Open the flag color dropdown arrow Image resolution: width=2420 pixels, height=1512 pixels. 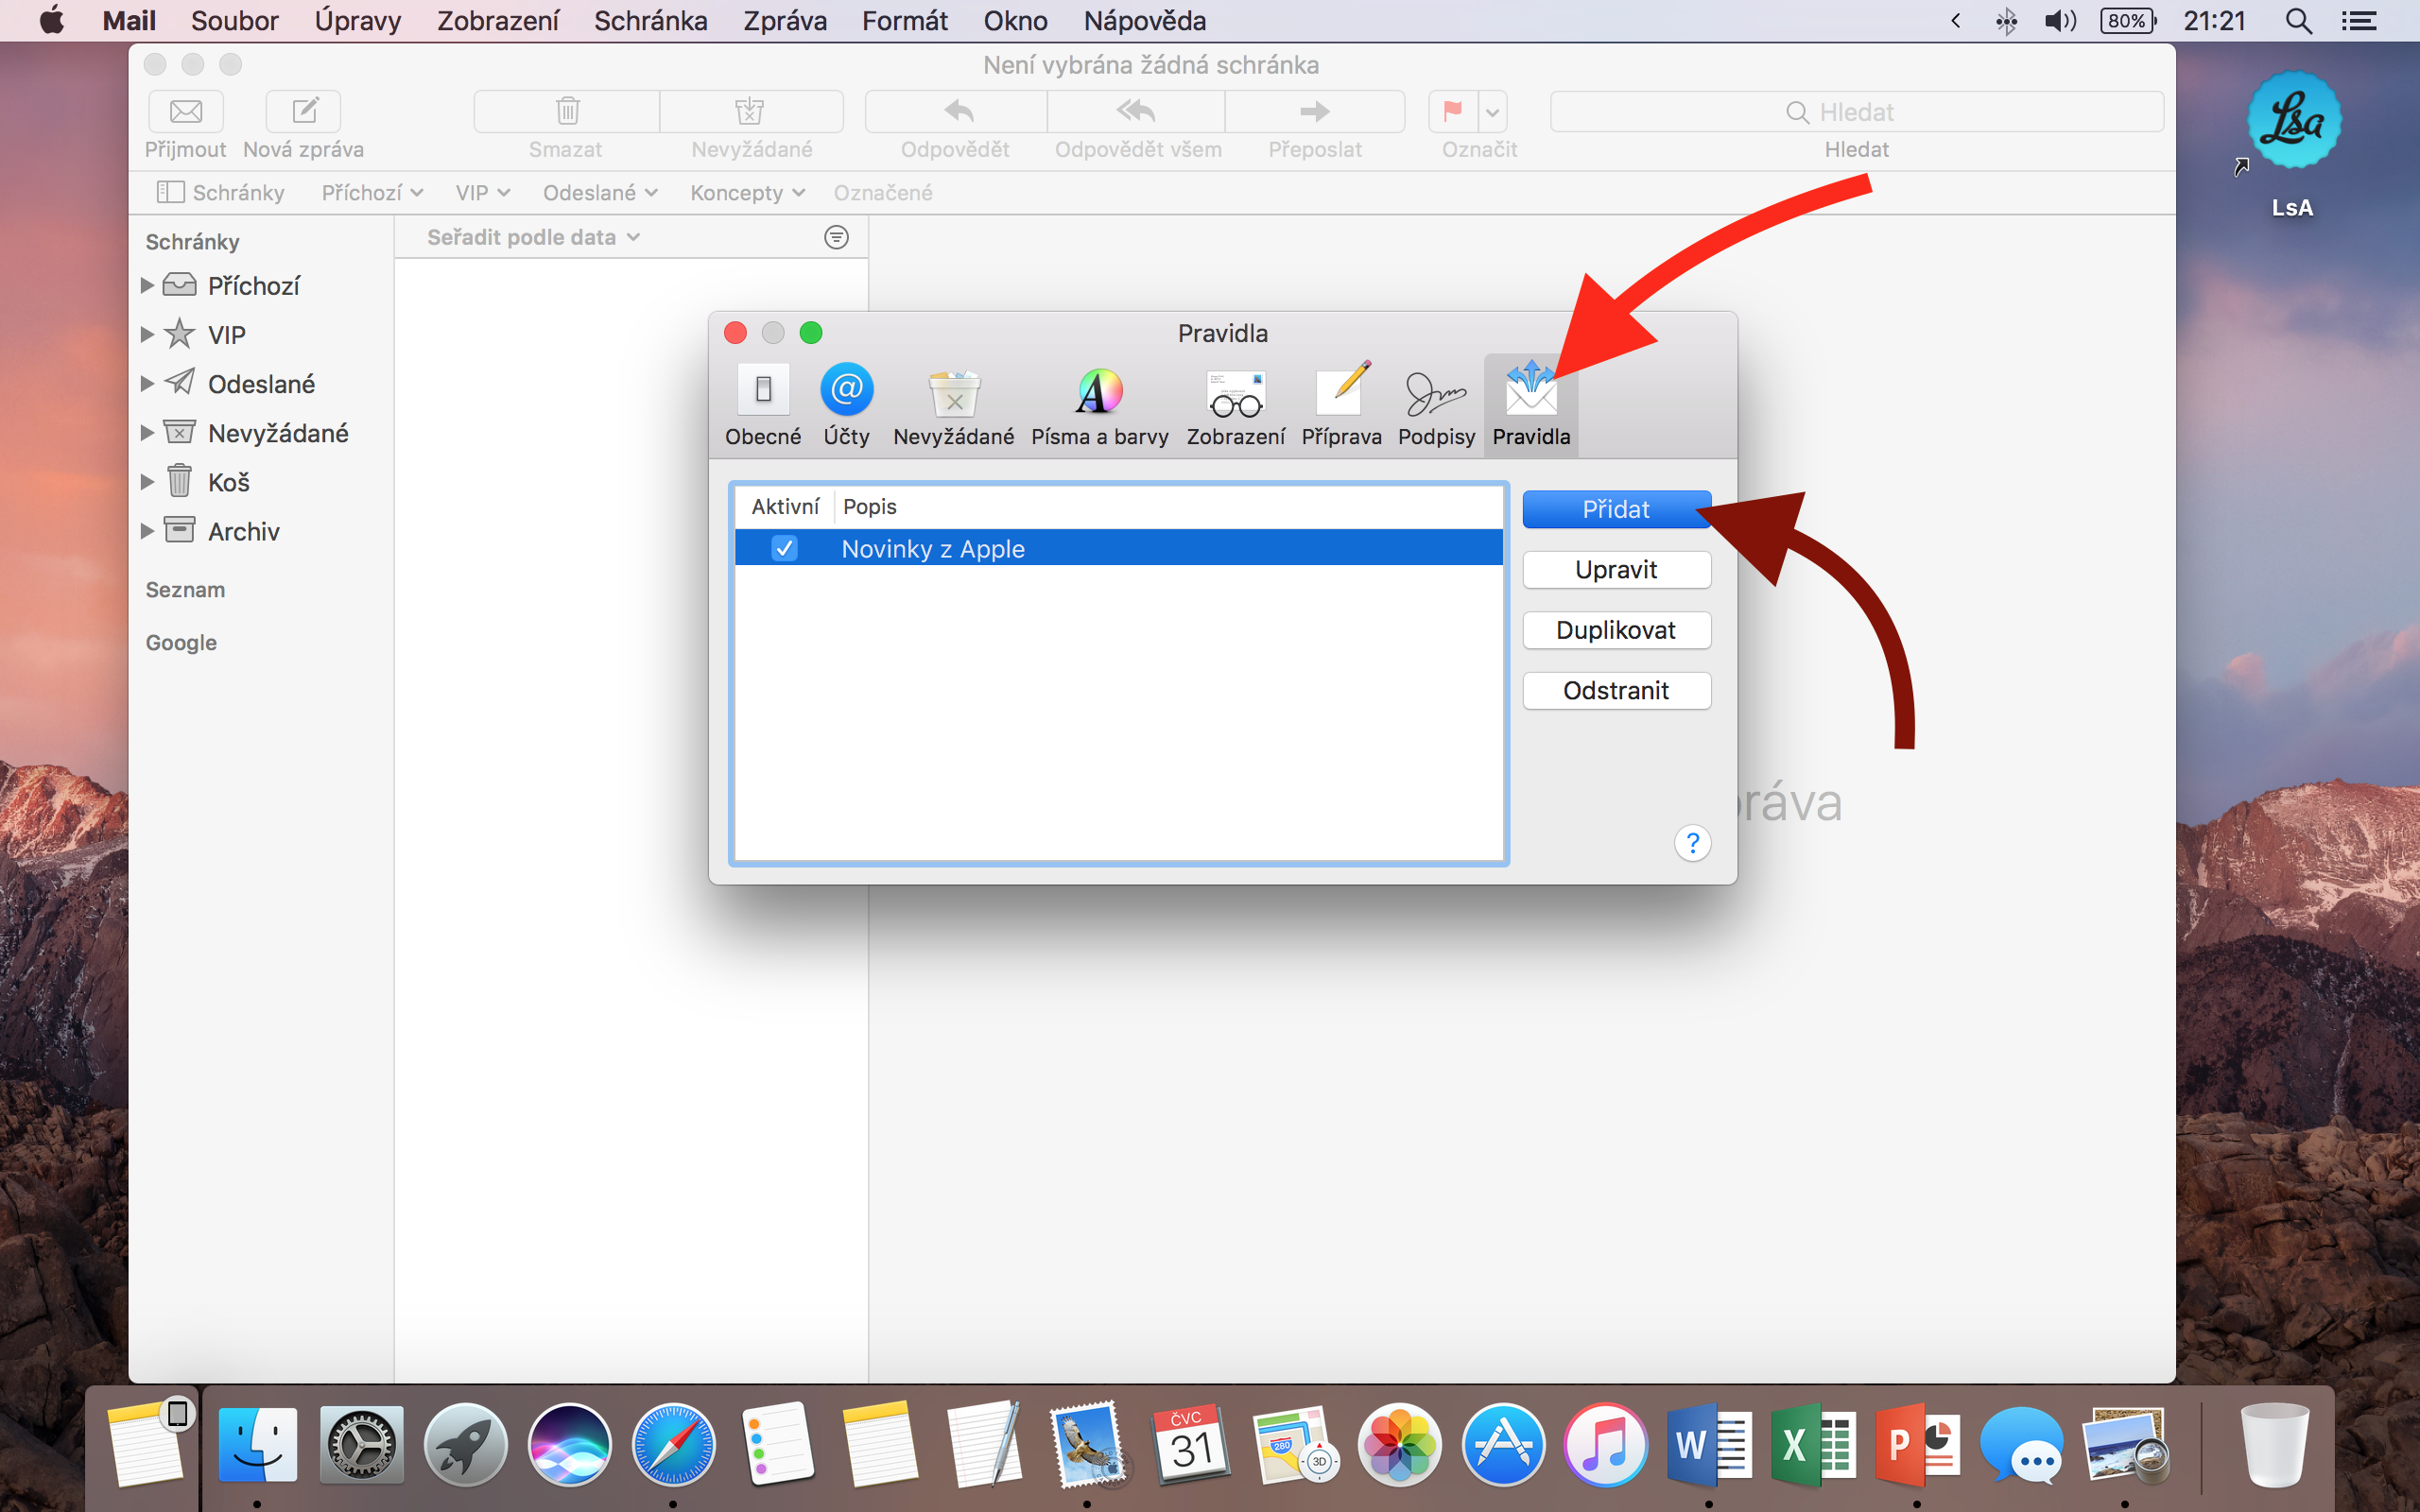click(x=1493, y=112)
